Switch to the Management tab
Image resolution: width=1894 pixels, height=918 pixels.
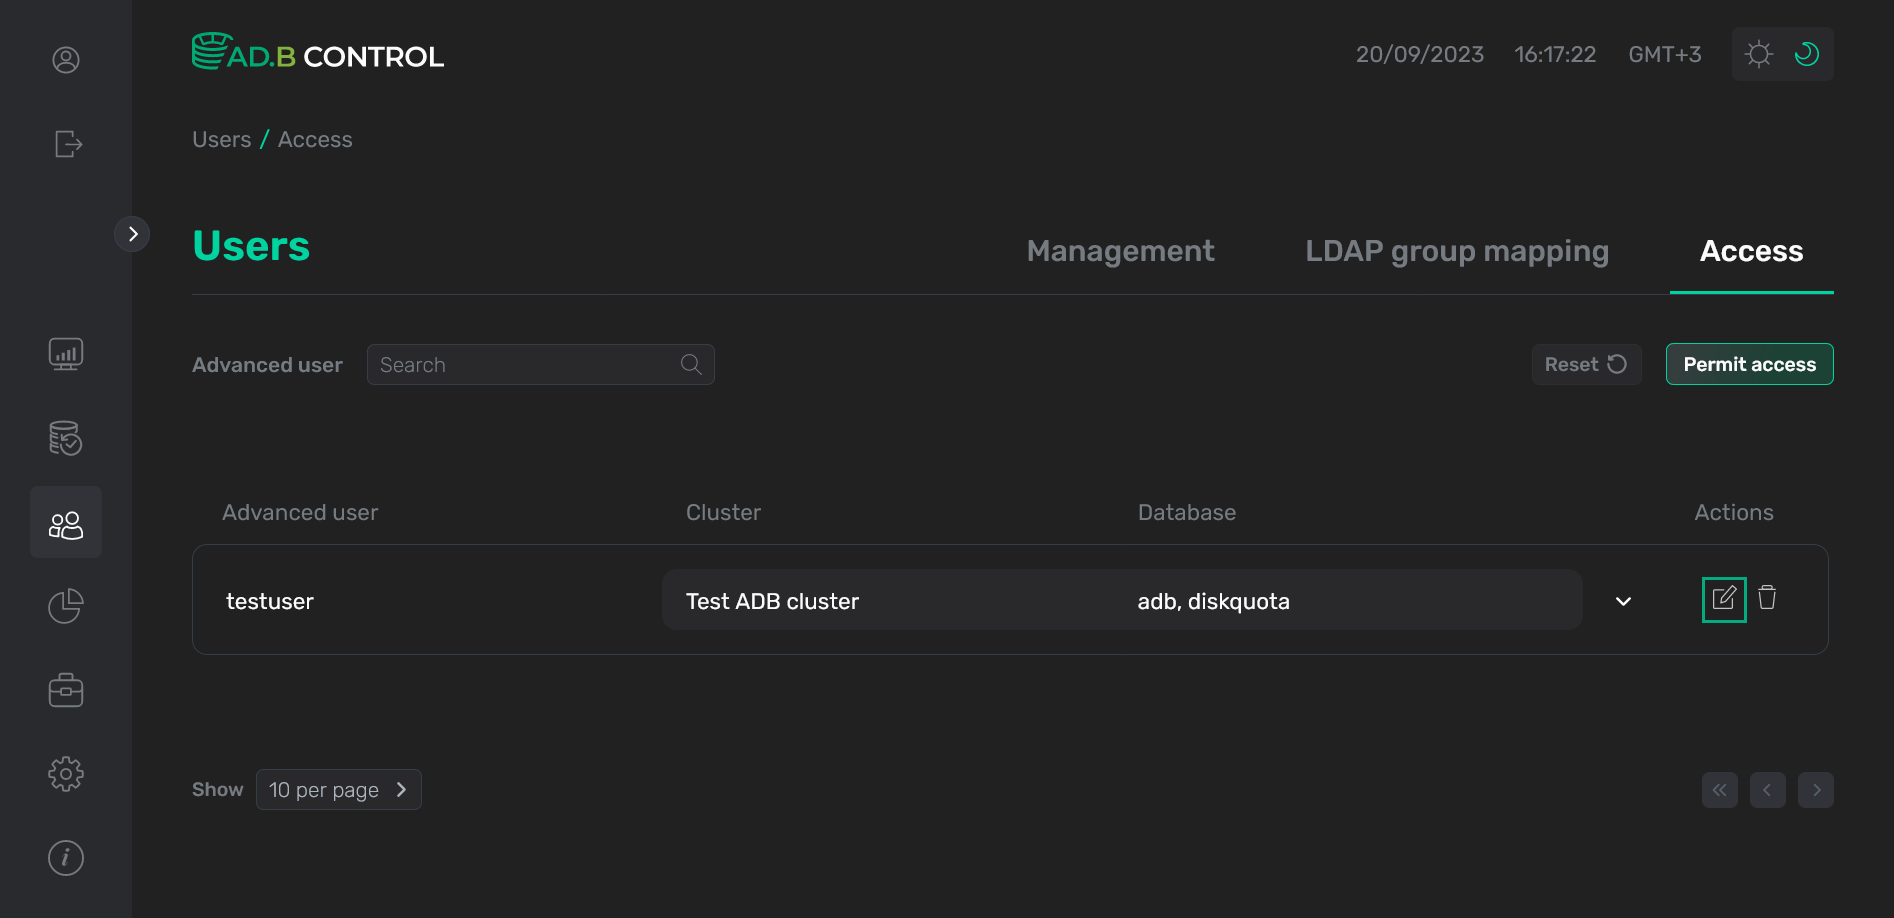pos(1120,251)
